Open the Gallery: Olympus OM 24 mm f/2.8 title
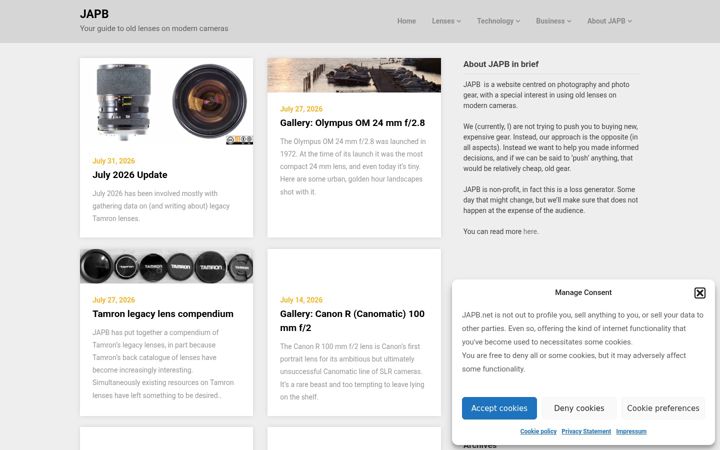The width and height of the screenshot is (720, 450). pyautogui.click(x=352, y=123)
